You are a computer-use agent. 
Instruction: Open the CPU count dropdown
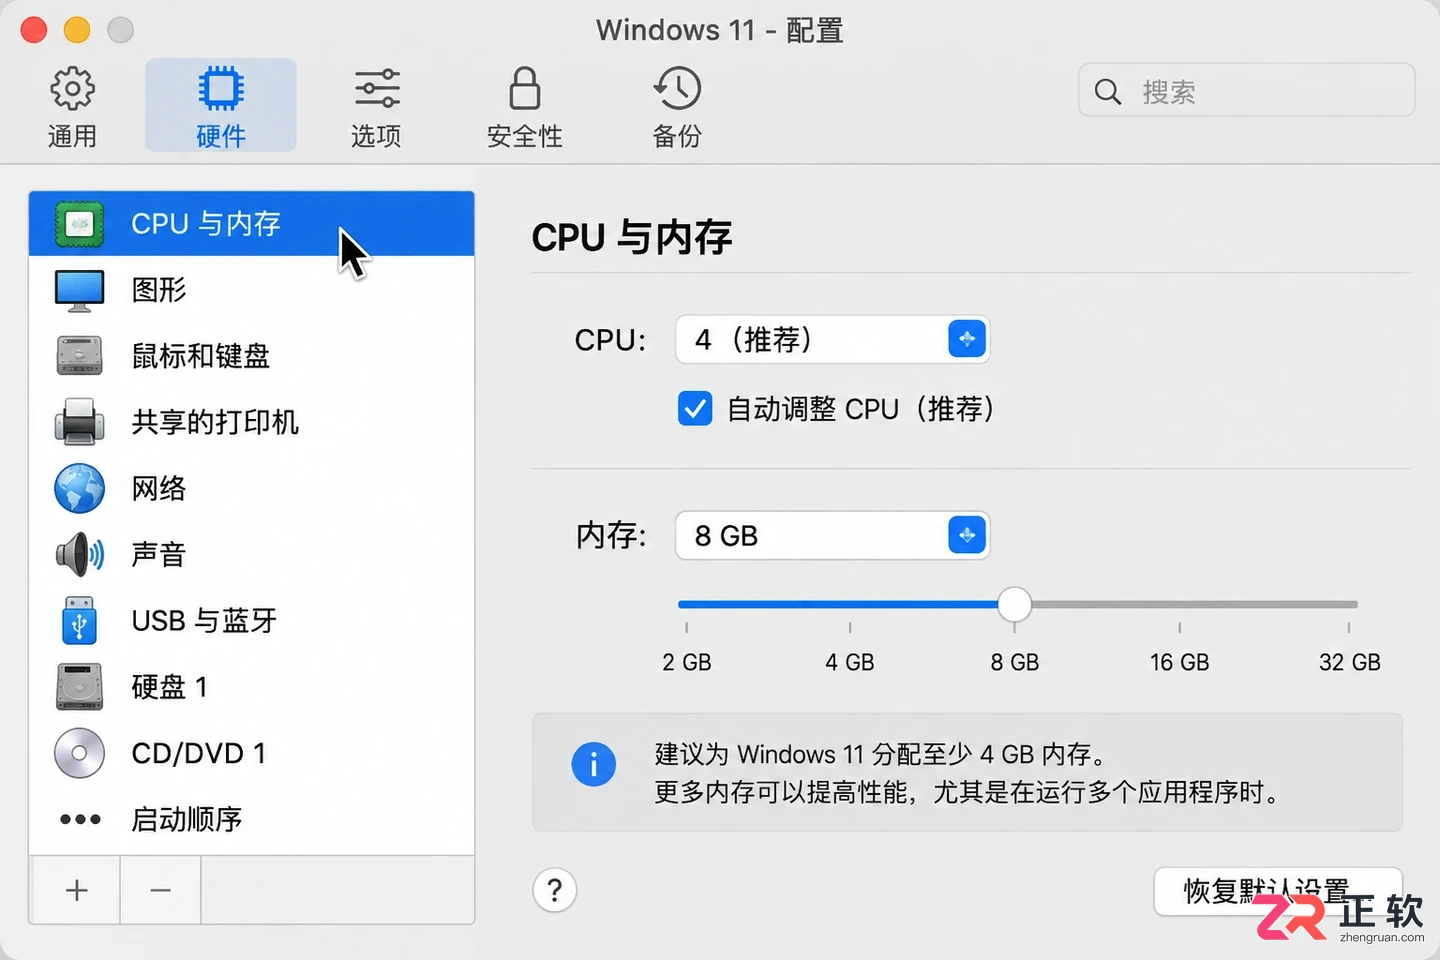(832, 340)
